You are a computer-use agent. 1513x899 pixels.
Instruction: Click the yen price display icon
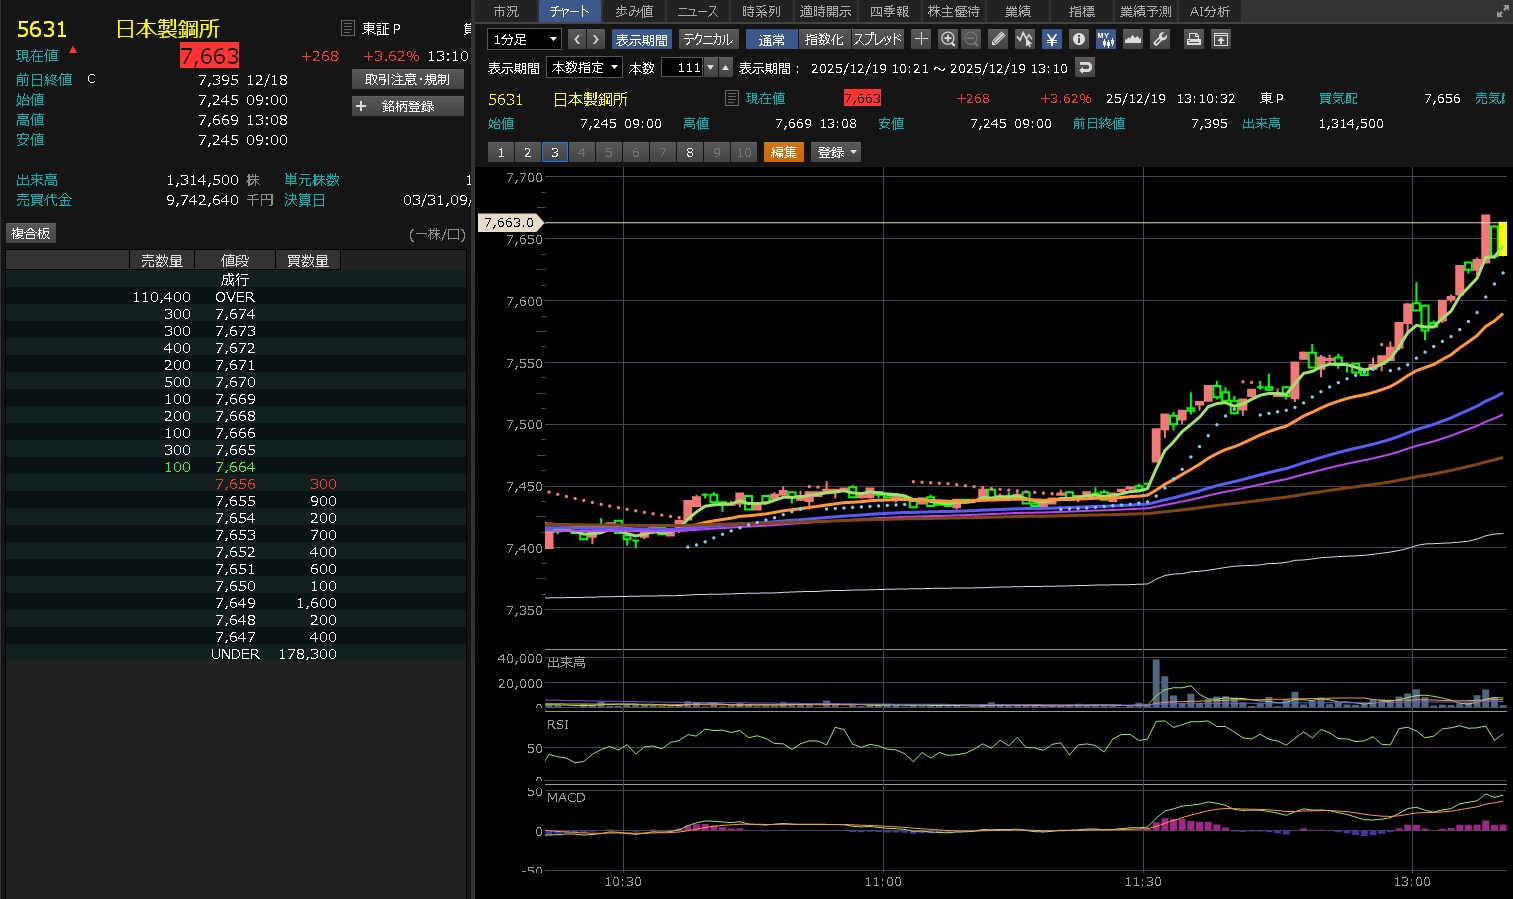(1051, 39)
